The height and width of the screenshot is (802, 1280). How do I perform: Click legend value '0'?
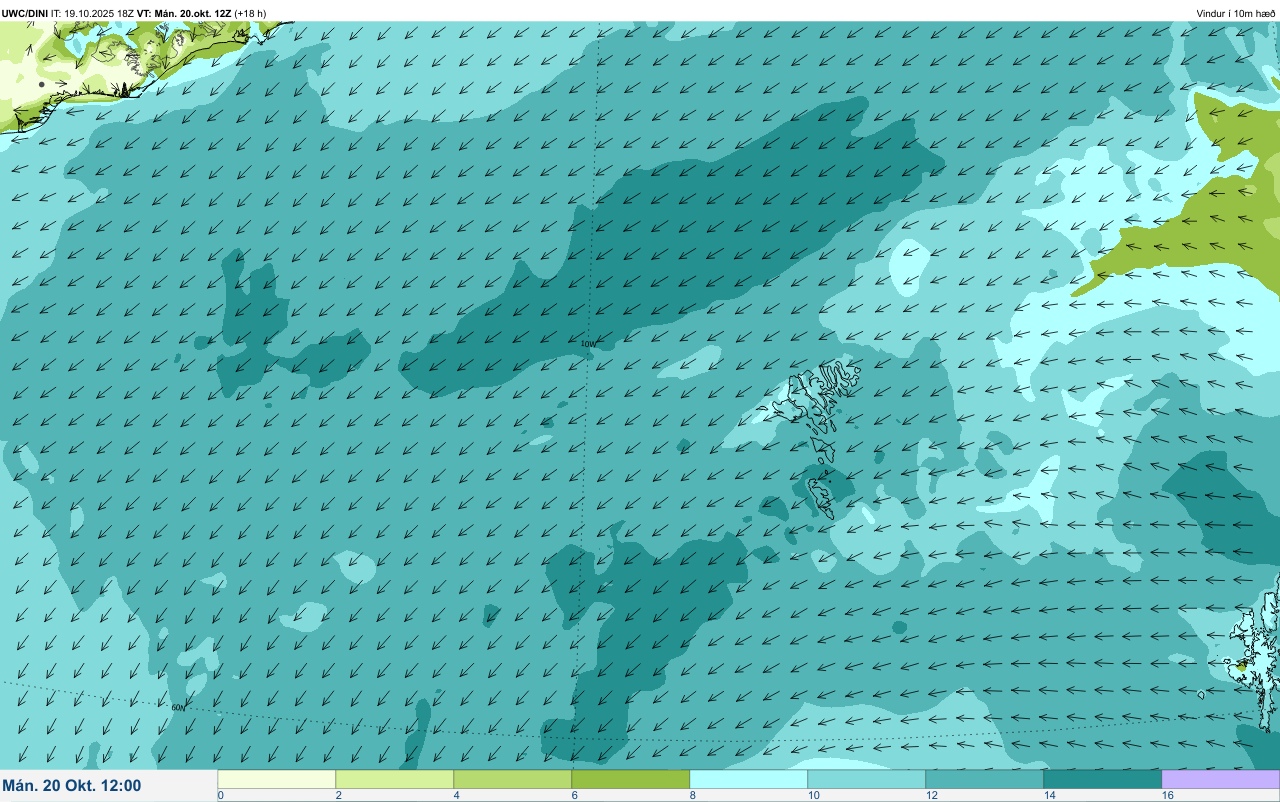[221, 795]
